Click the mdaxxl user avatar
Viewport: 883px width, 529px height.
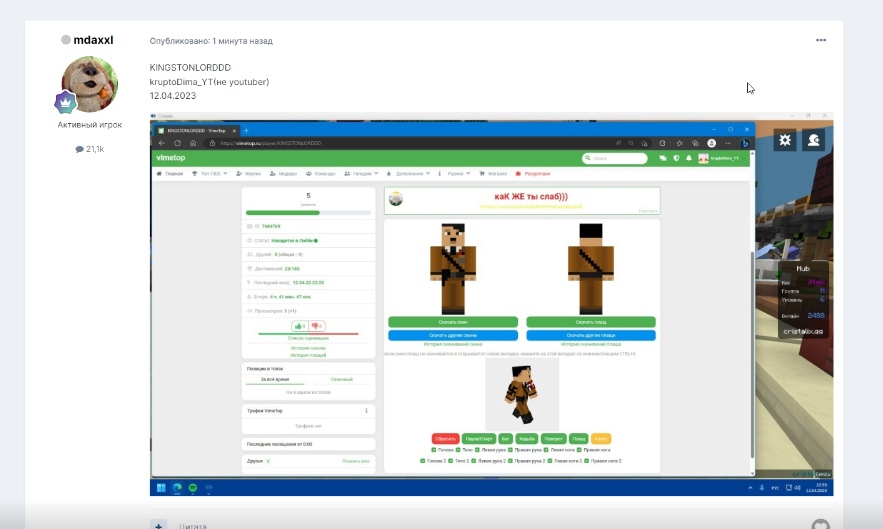click(90, 84)
